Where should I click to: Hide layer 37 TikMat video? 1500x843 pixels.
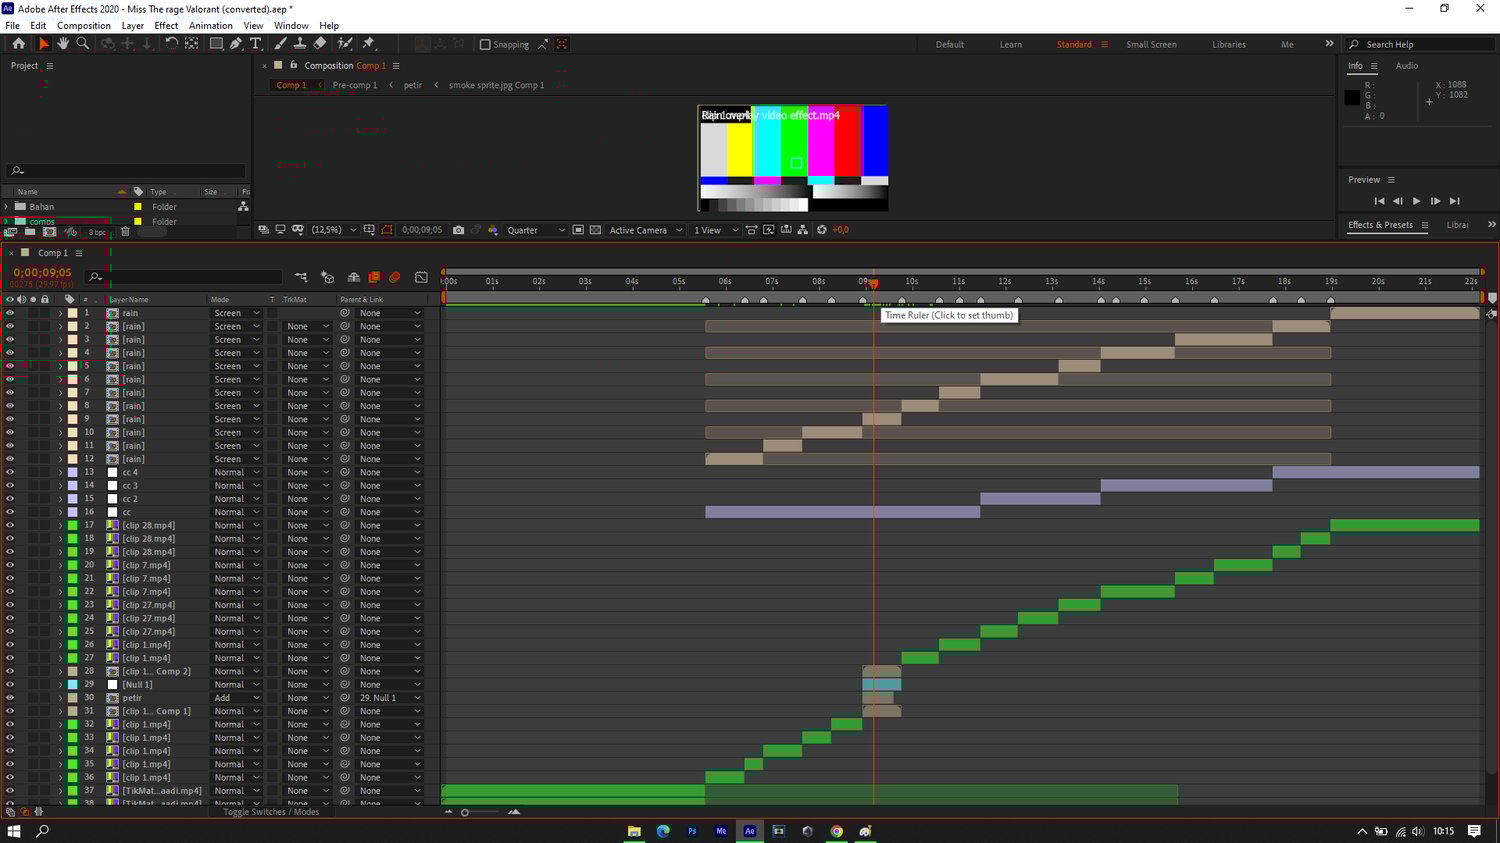coord(10,791)
